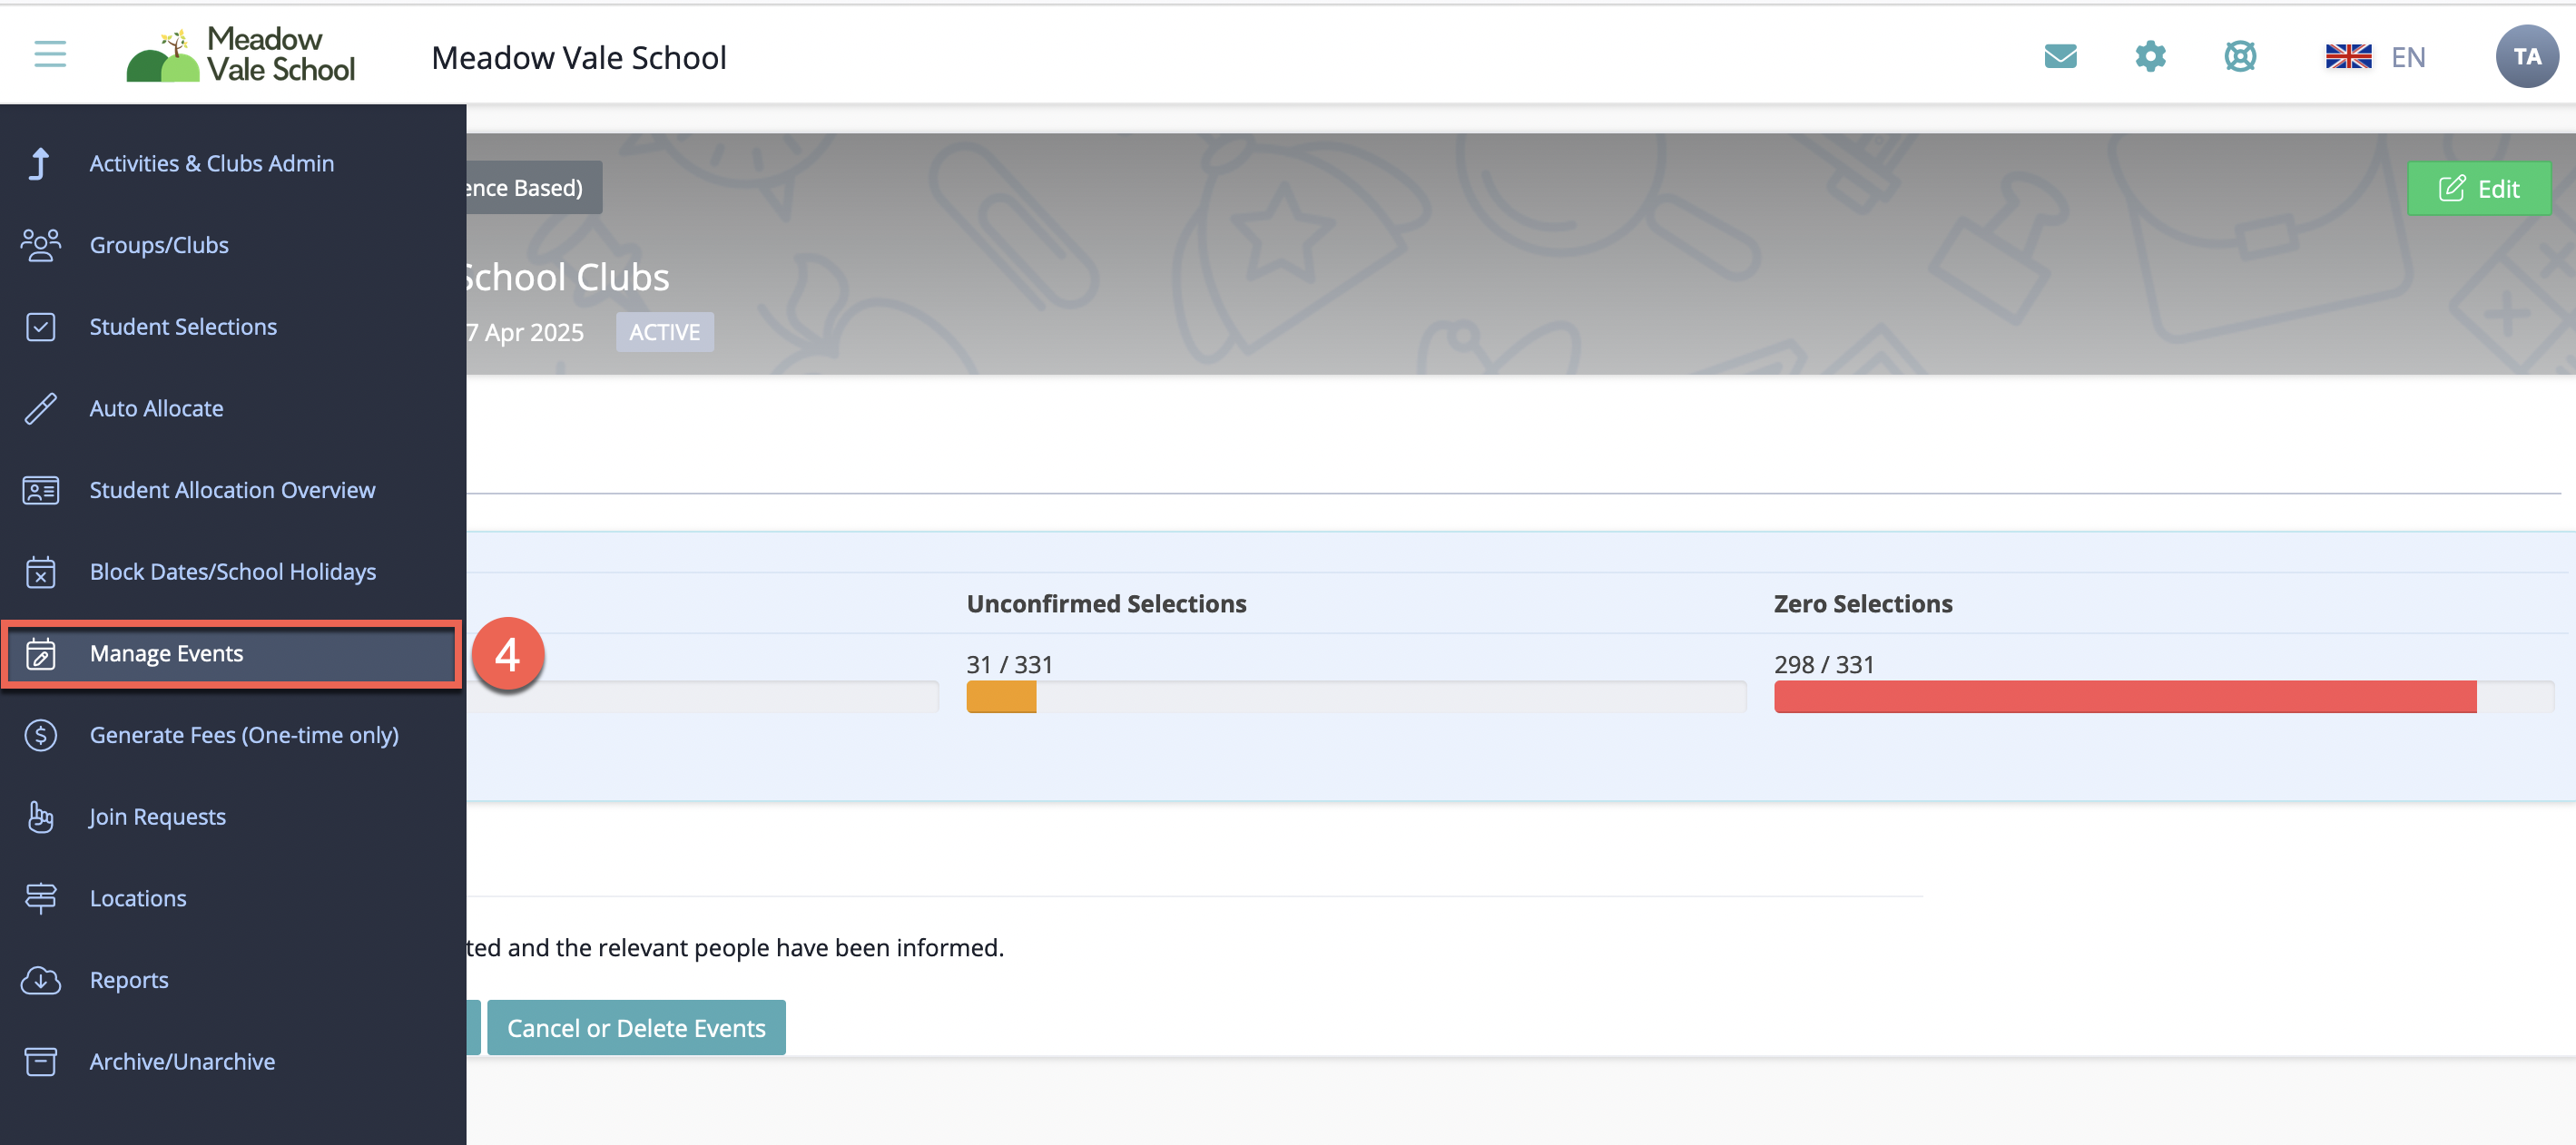Viewport: 2576px width, 1145px height.
Task: Click the Reports cloud download icon
Action: 40,980
